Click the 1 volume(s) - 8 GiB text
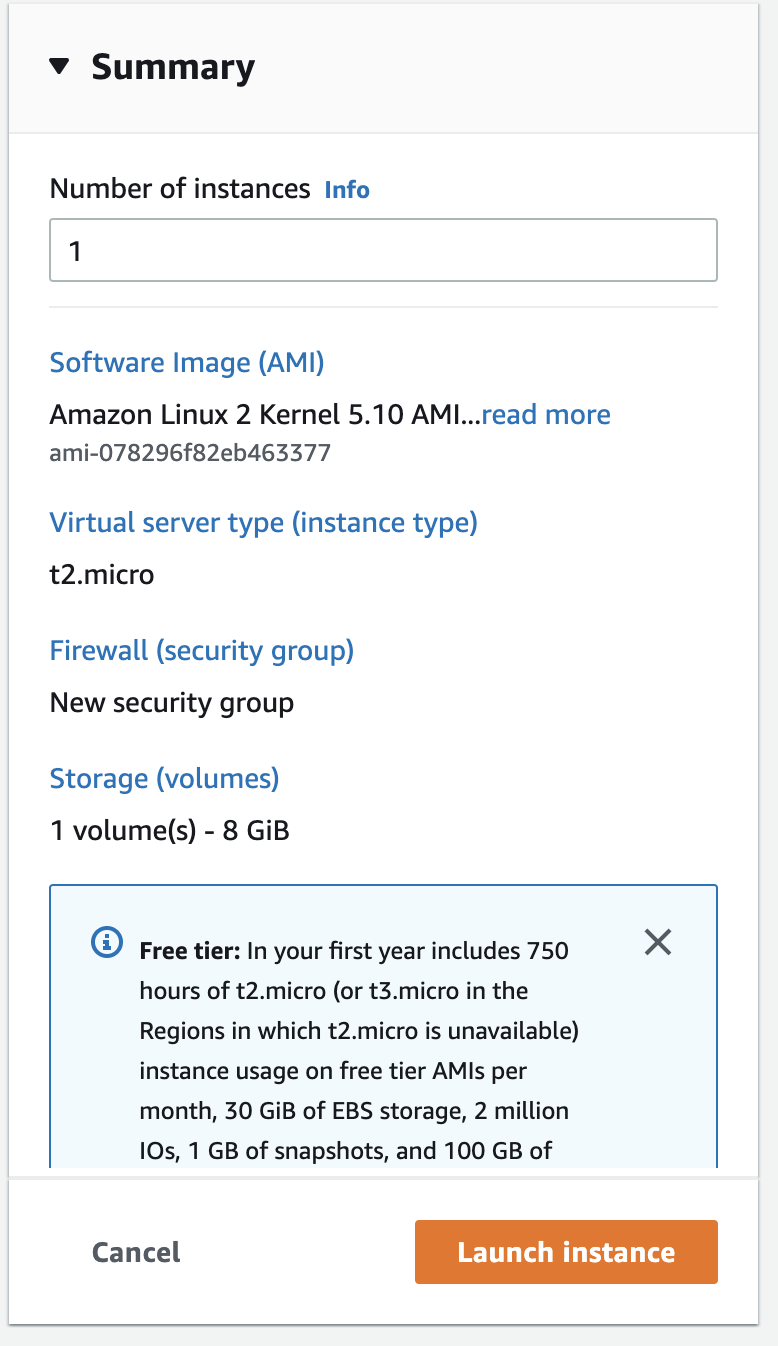Viewport: 778px width, 1346px height. pyautogui.click(x=170, y=830)
